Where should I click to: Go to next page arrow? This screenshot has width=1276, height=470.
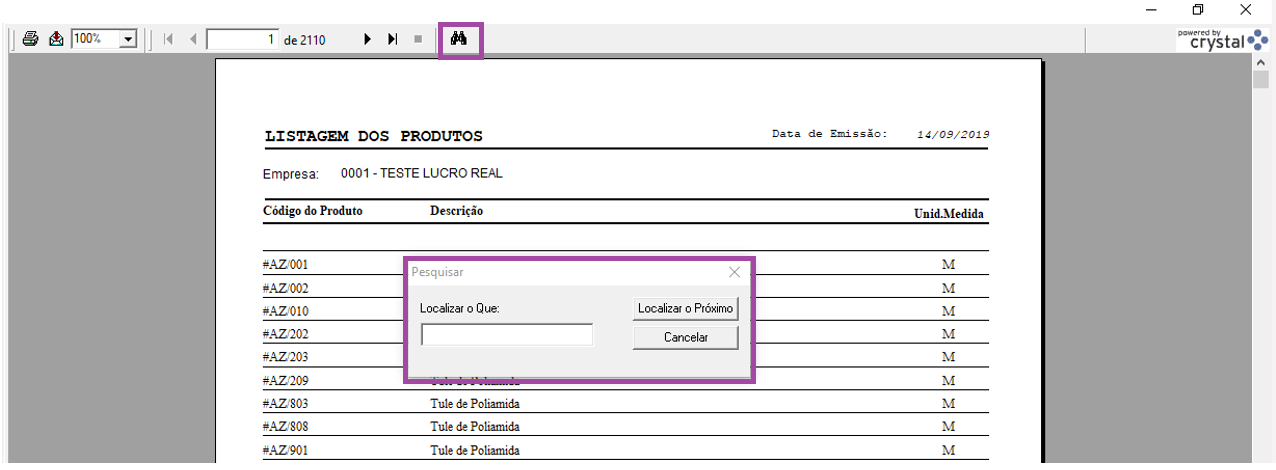367,39
